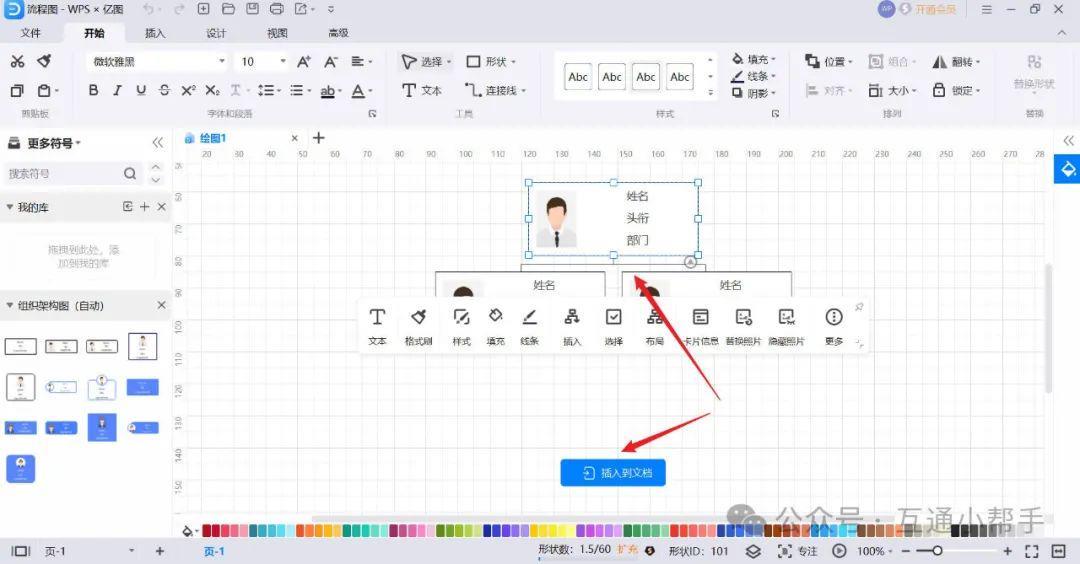Pin the floating toolbar with the pin icon
Screen dimensions: 1080x564
pos(860,307)
